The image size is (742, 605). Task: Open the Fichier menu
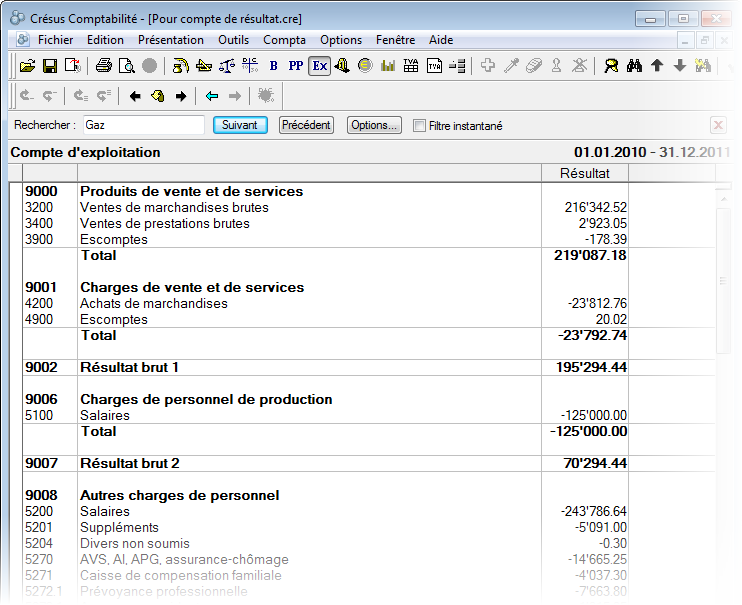pyautogui.click(x=55, y=40)
